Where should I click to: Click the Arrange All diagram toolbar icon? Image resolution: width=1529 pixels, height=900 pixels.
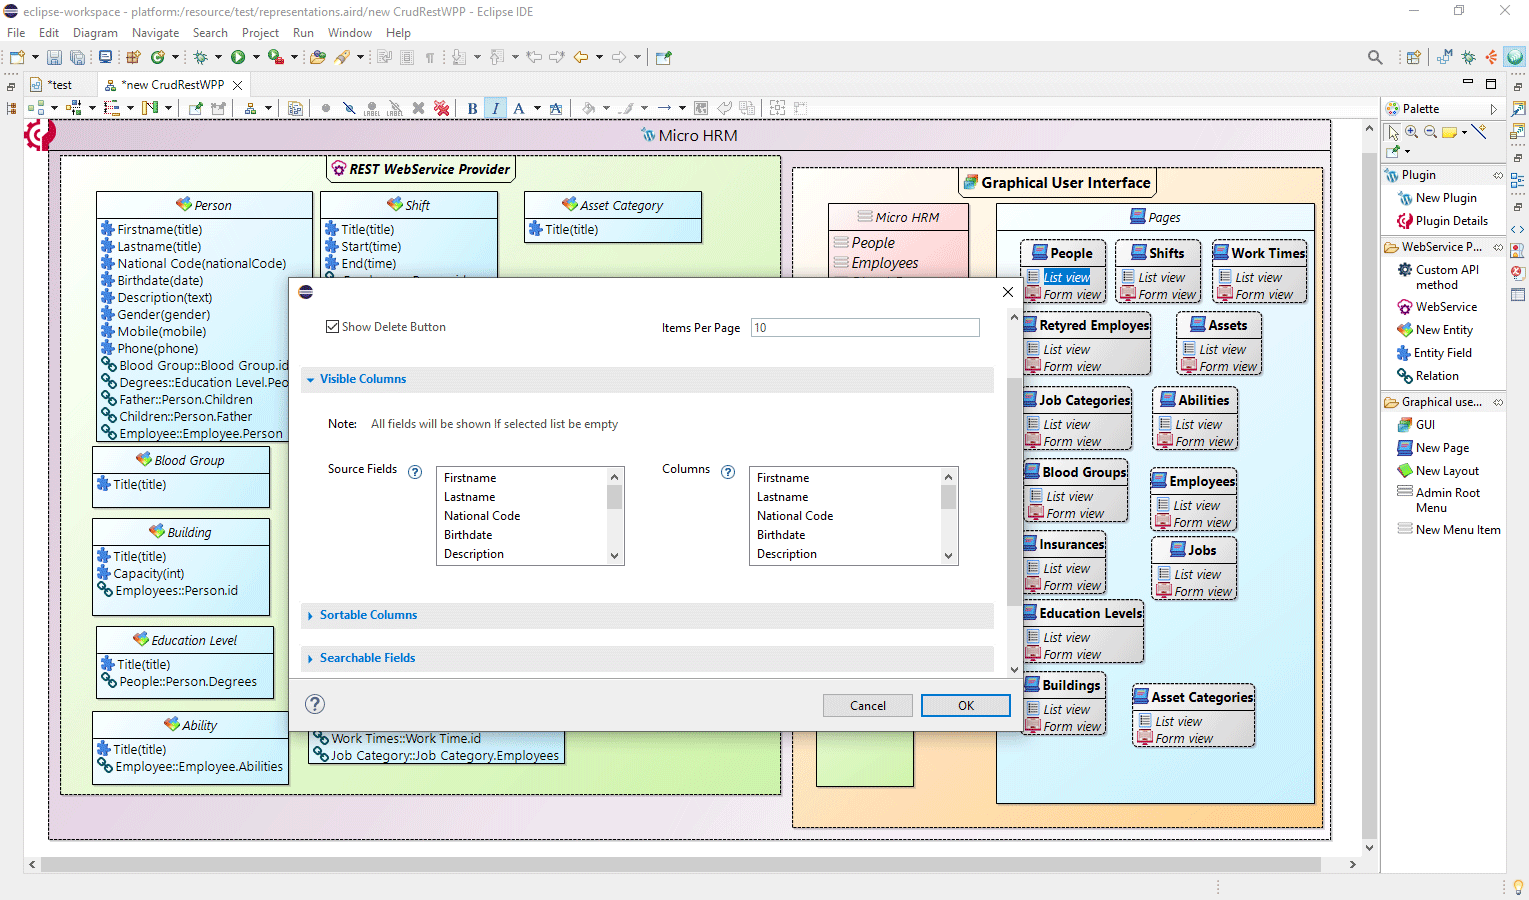pyautogui.click(x=36, y=108)
